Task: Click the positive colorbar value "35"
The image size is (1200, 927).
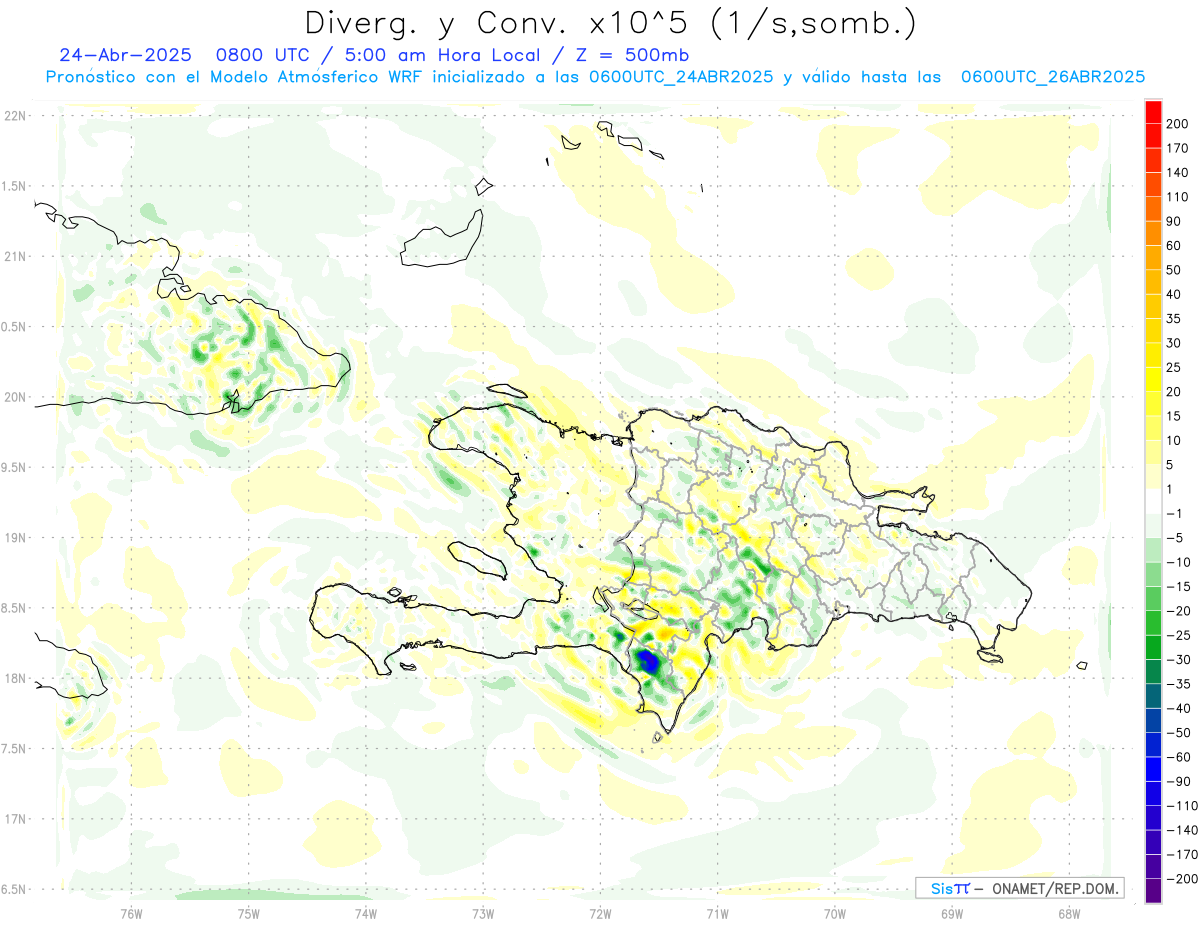Action: click(x=1174, y=318)
